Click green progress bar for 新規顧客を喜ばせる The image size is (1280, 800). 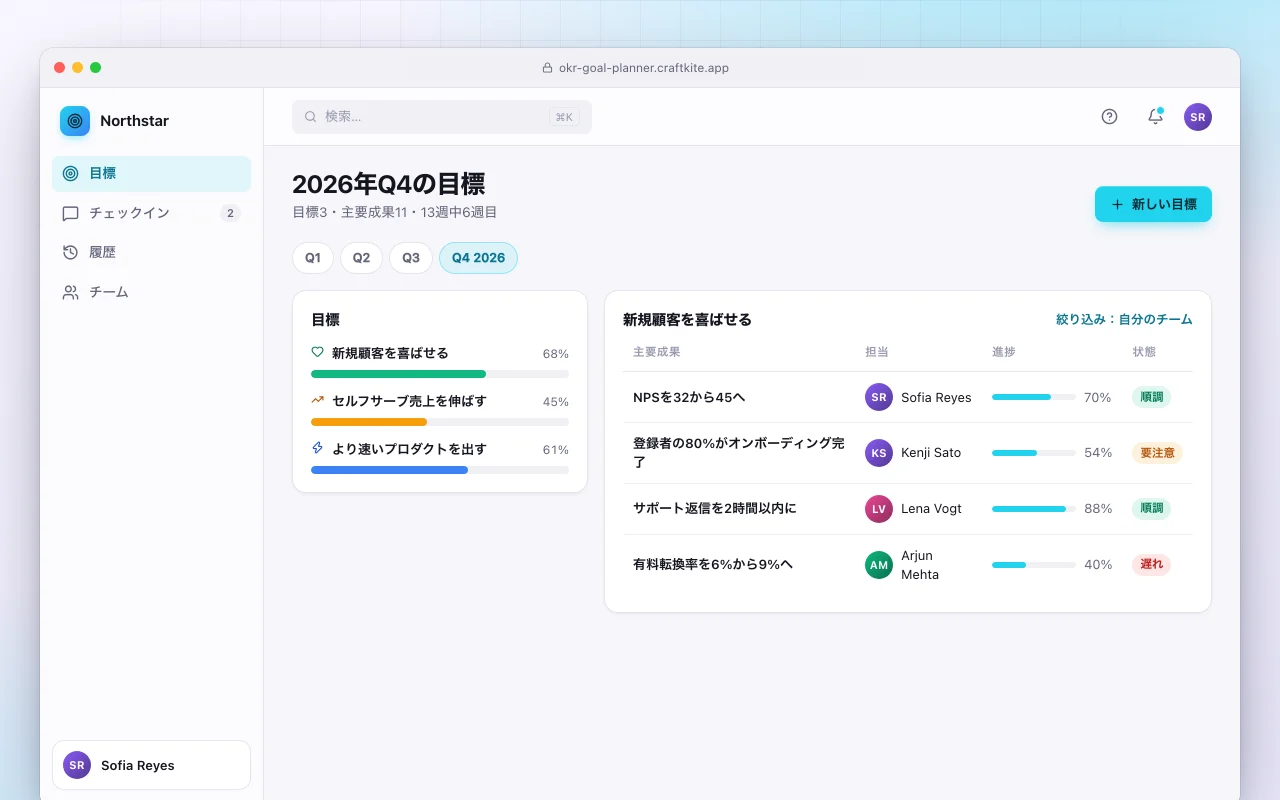pyautogui.click(x=440, y=374)
